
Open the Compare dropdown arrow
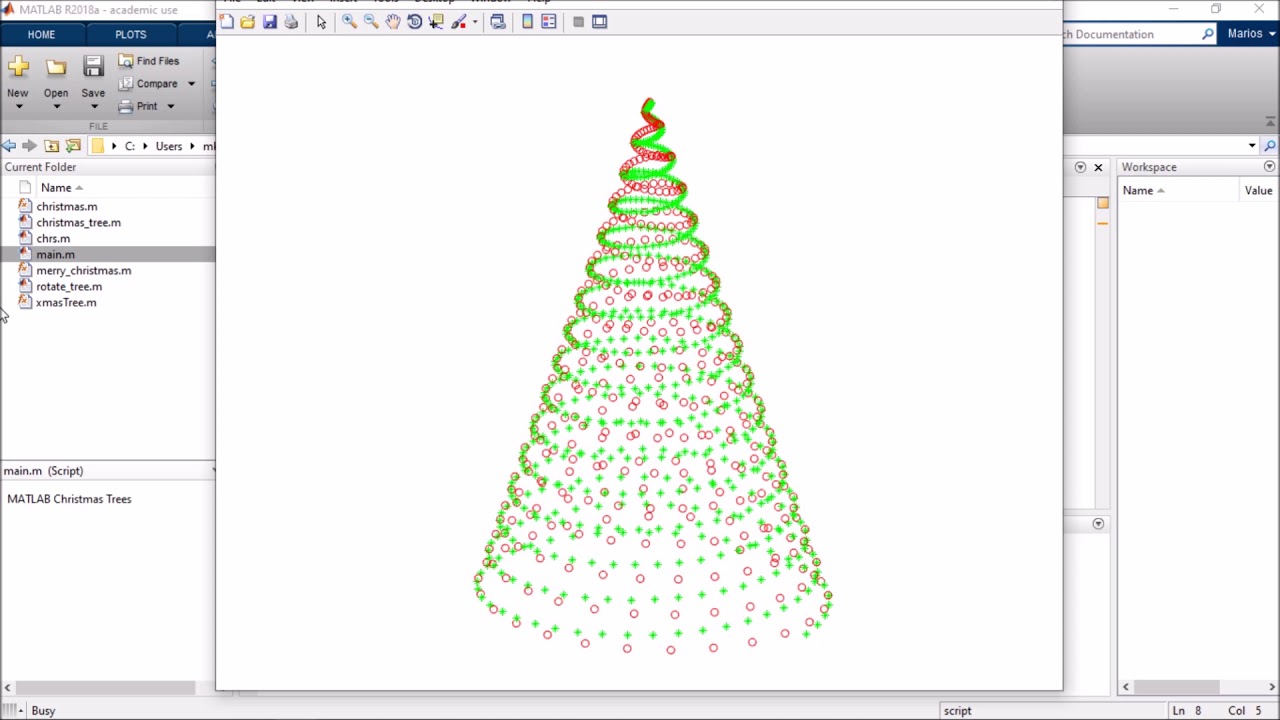coord(191,84)
